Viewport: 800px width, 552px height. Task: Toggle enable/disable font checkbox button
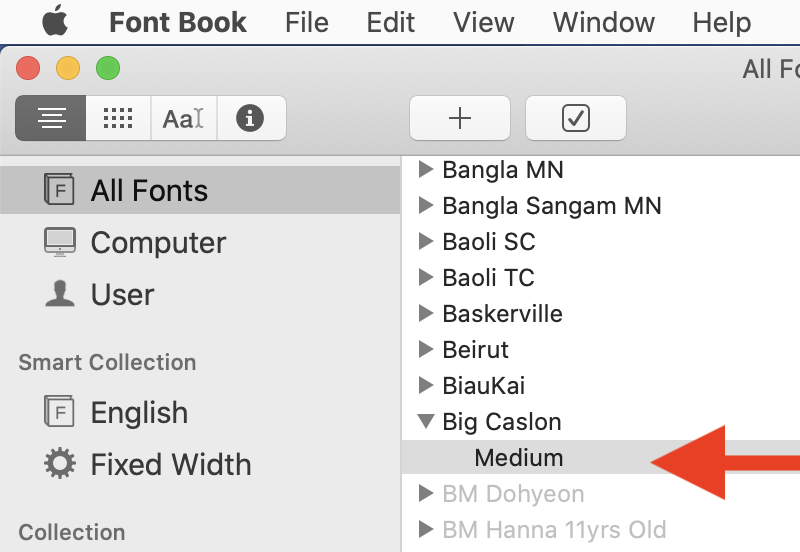[x=576, y=118]
